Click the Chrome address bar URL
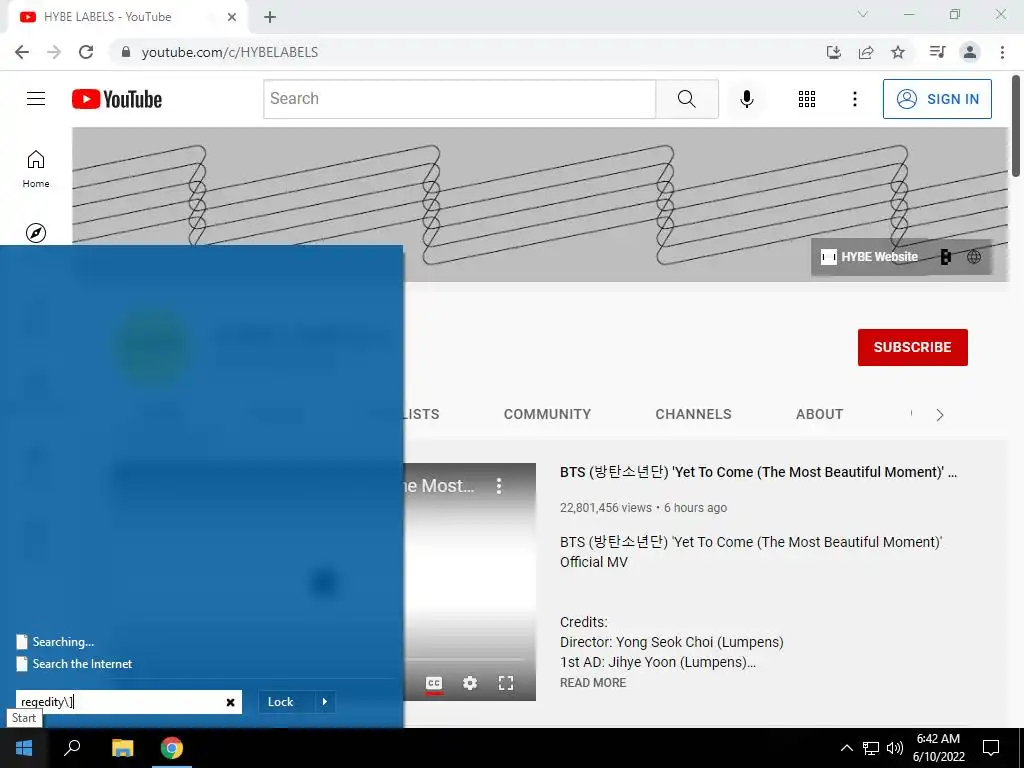1024x768 pixels. coord(230,52)
